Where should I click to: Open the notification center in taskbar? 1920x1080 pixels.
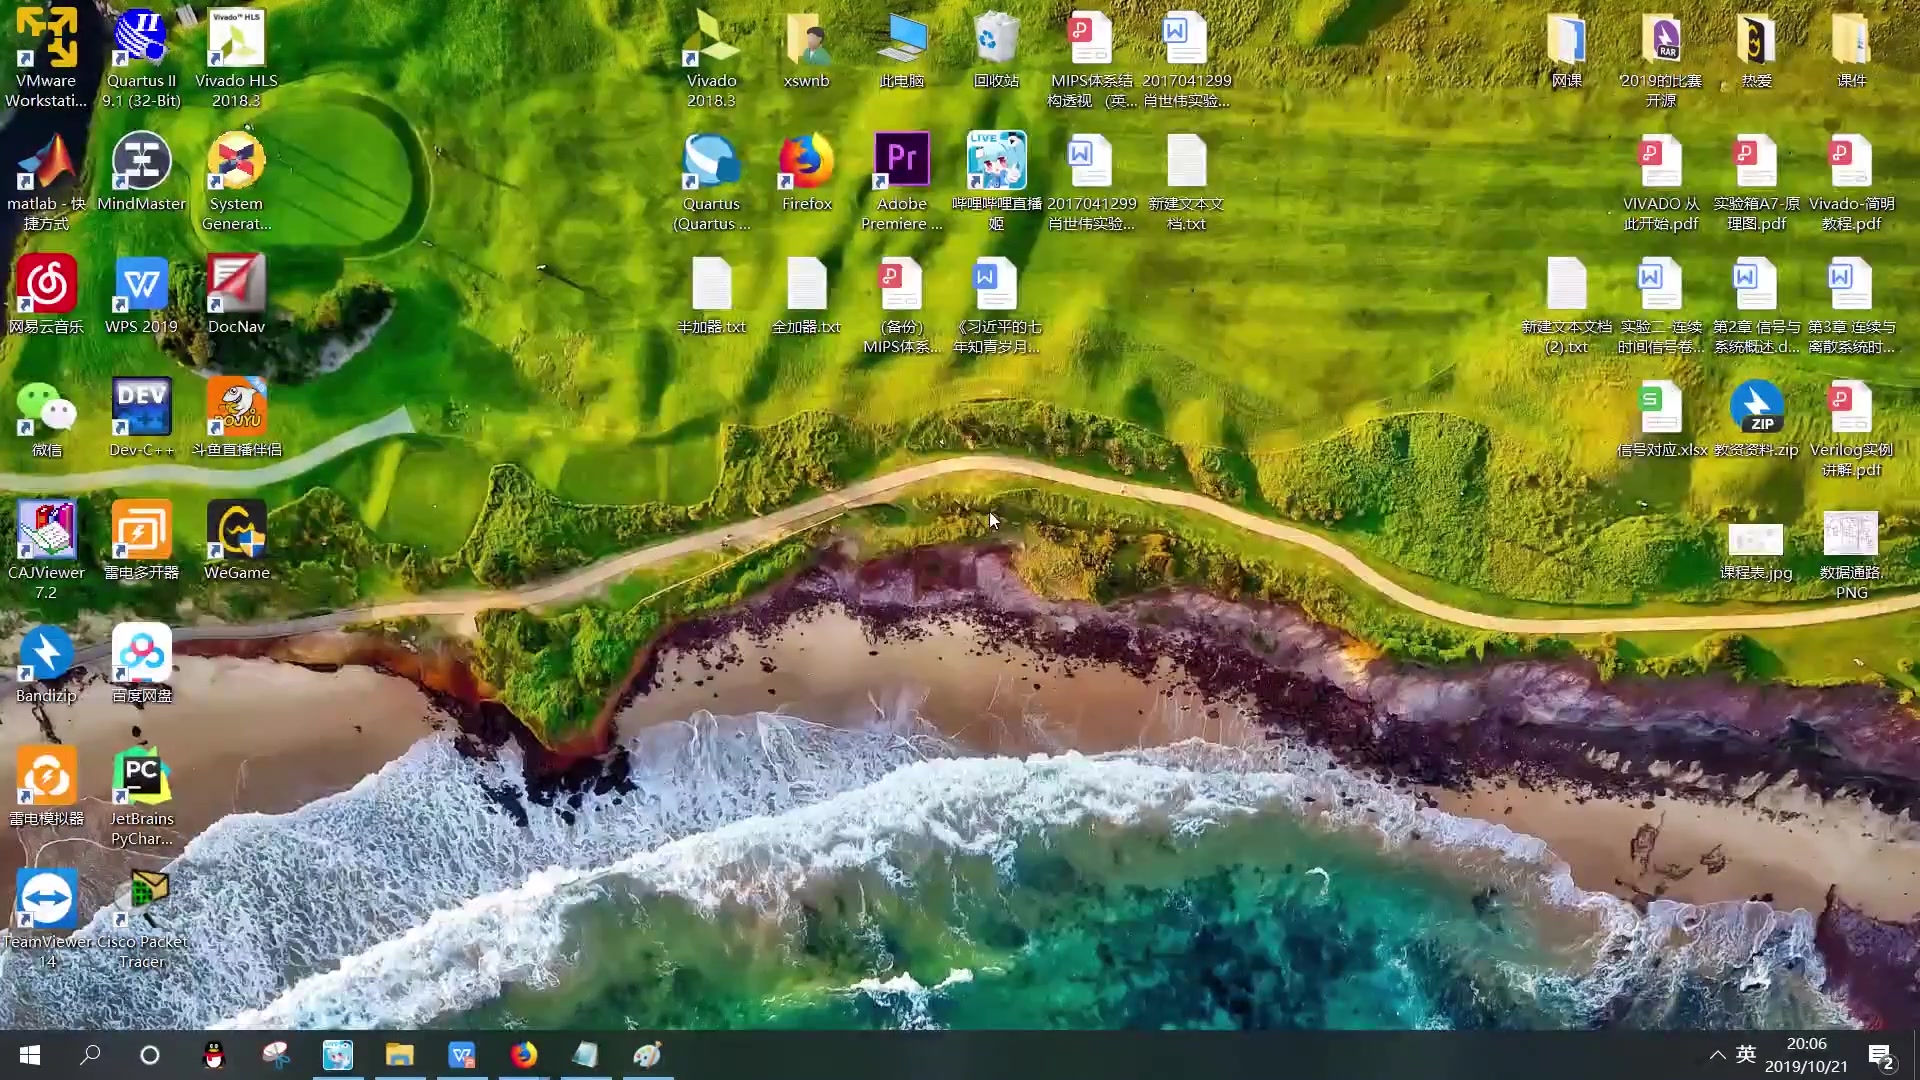(x=1880, y=1055)
